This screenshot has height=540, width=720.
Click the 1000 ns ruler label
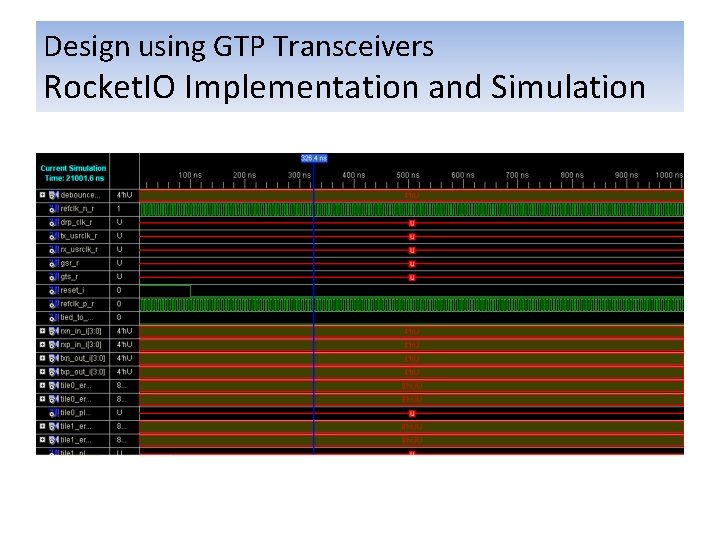[x=669, y=175]
